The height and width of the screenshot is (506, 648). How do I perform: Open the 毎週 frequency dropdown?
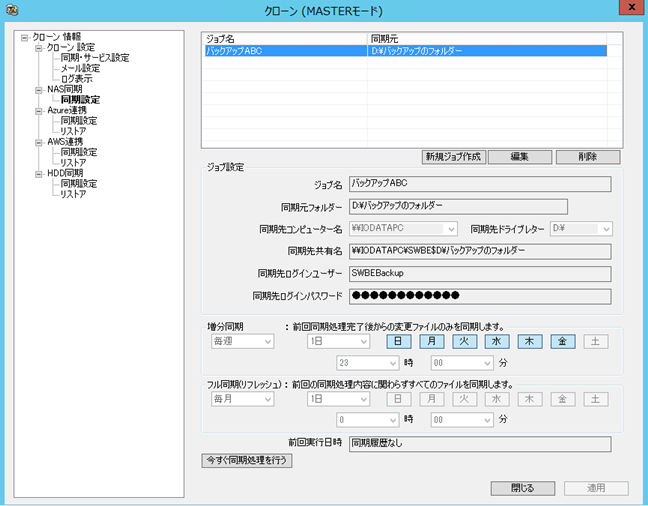point(240,341)
